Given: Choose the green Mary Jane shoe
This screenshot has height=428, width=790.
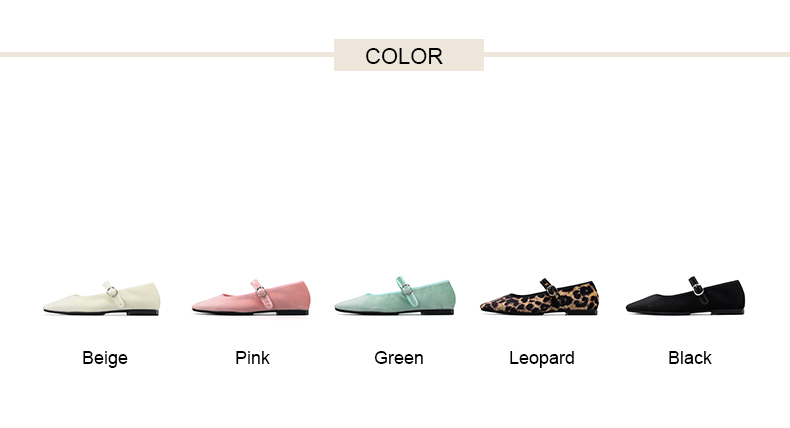Looking at the screenshot, I should (395, 296).
